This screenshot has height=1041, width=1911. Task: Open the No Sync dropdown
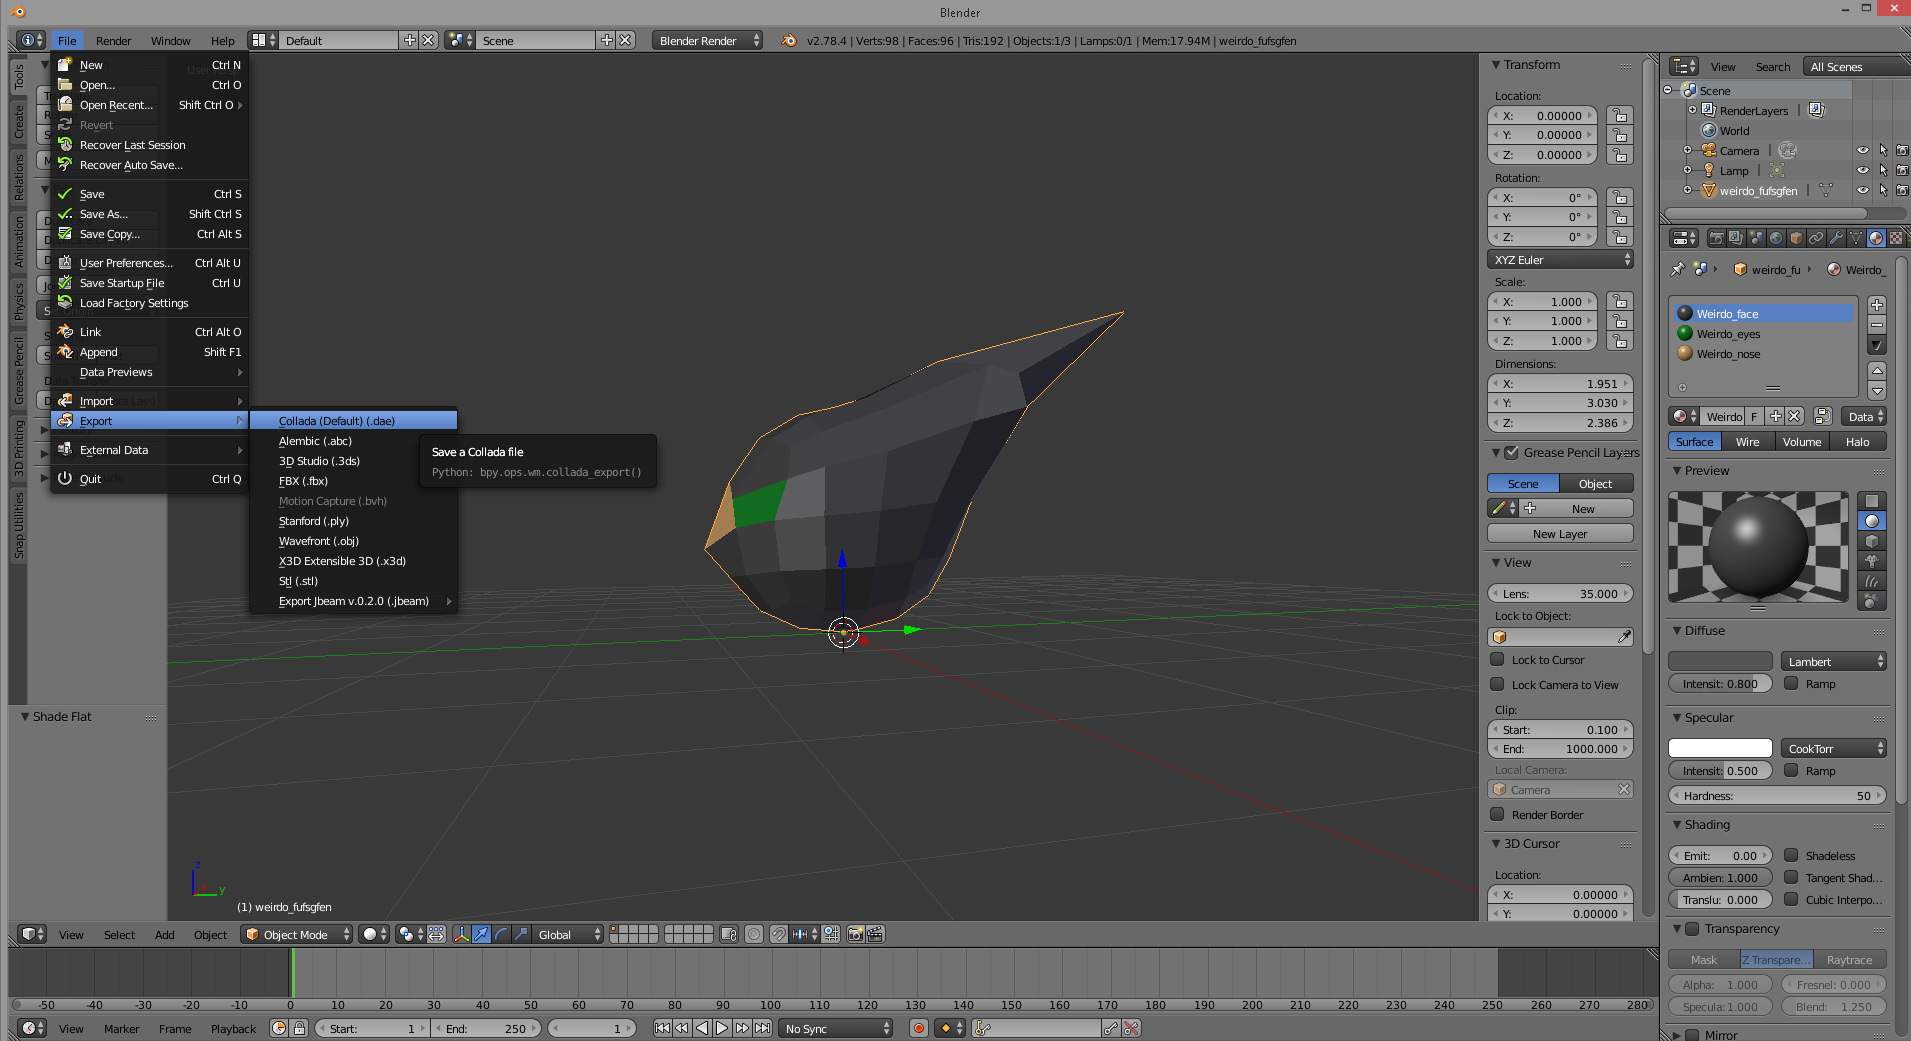click(x=836, y=1028)
